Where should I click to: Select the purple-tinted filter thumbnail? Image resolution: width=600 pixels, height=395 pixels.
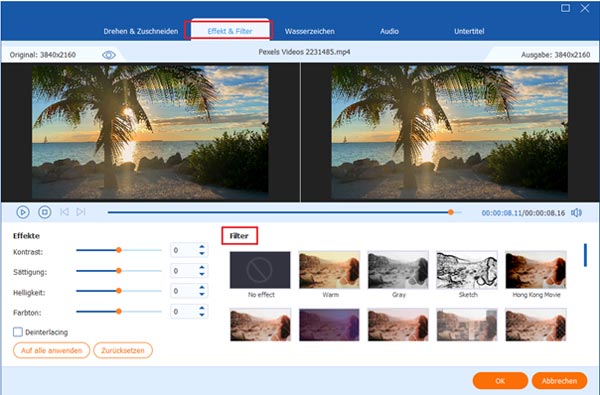pyautogui.click(x=329, y=325)
